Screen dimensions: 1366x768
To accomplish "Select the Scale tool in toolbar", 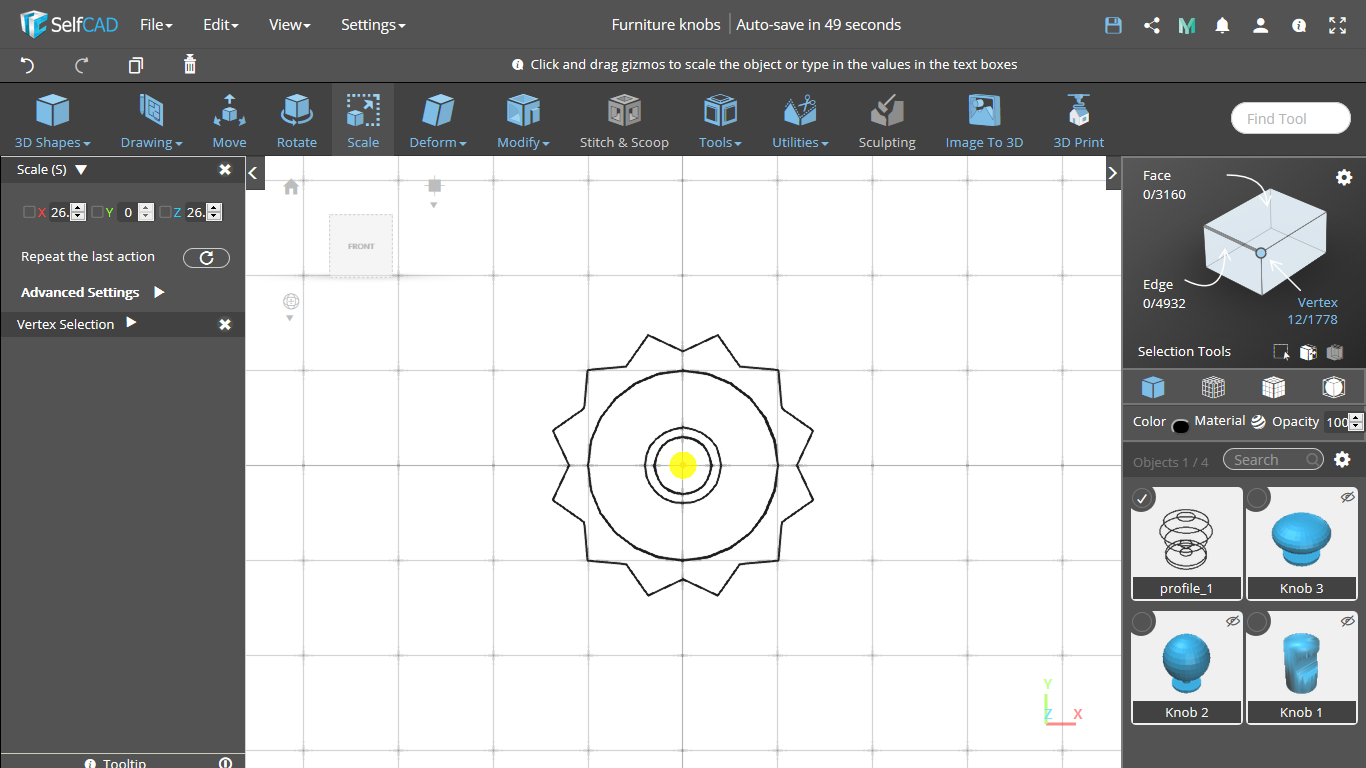I will click(x=363, y=120).
